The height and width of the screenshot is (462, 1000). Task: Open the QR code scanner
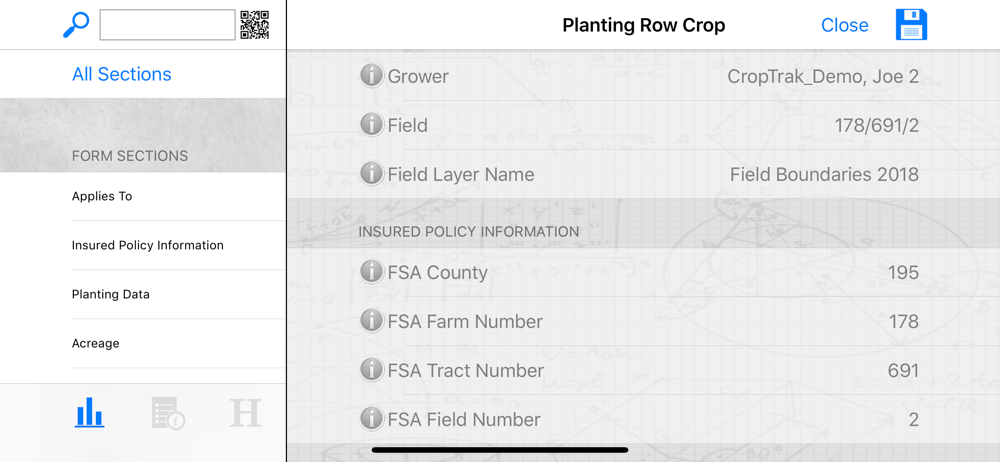[x=254, y=25]
